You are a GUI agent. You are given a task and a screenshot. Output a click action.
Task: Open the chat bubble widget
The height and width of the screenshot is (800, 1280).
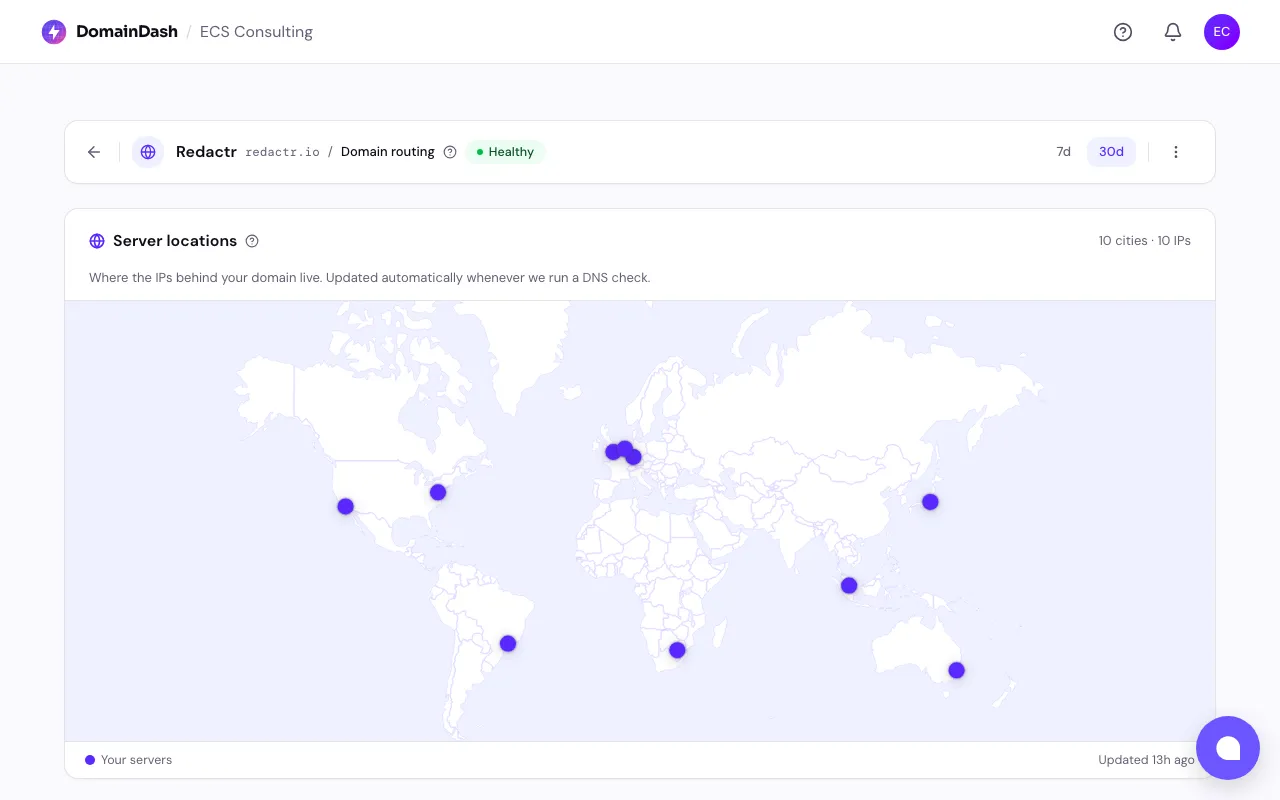(1228, 748)
